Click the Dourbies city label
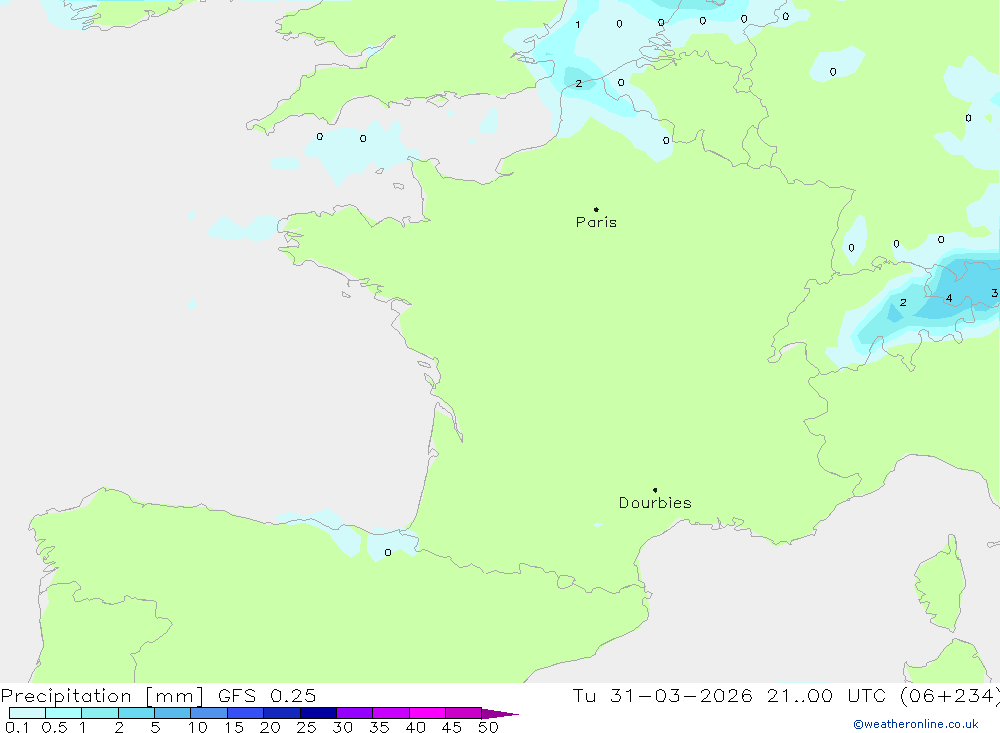 click(655, 503)
